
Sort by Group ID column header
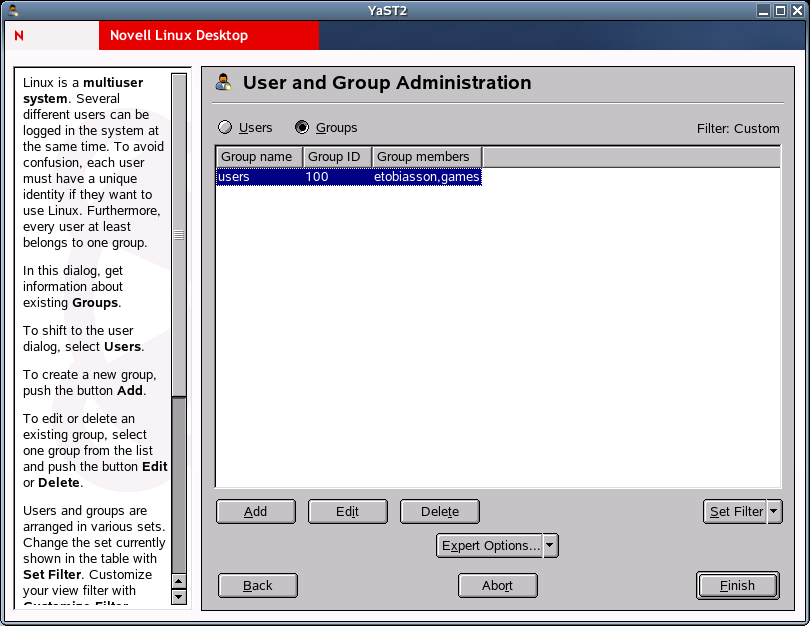coord(337,156)
